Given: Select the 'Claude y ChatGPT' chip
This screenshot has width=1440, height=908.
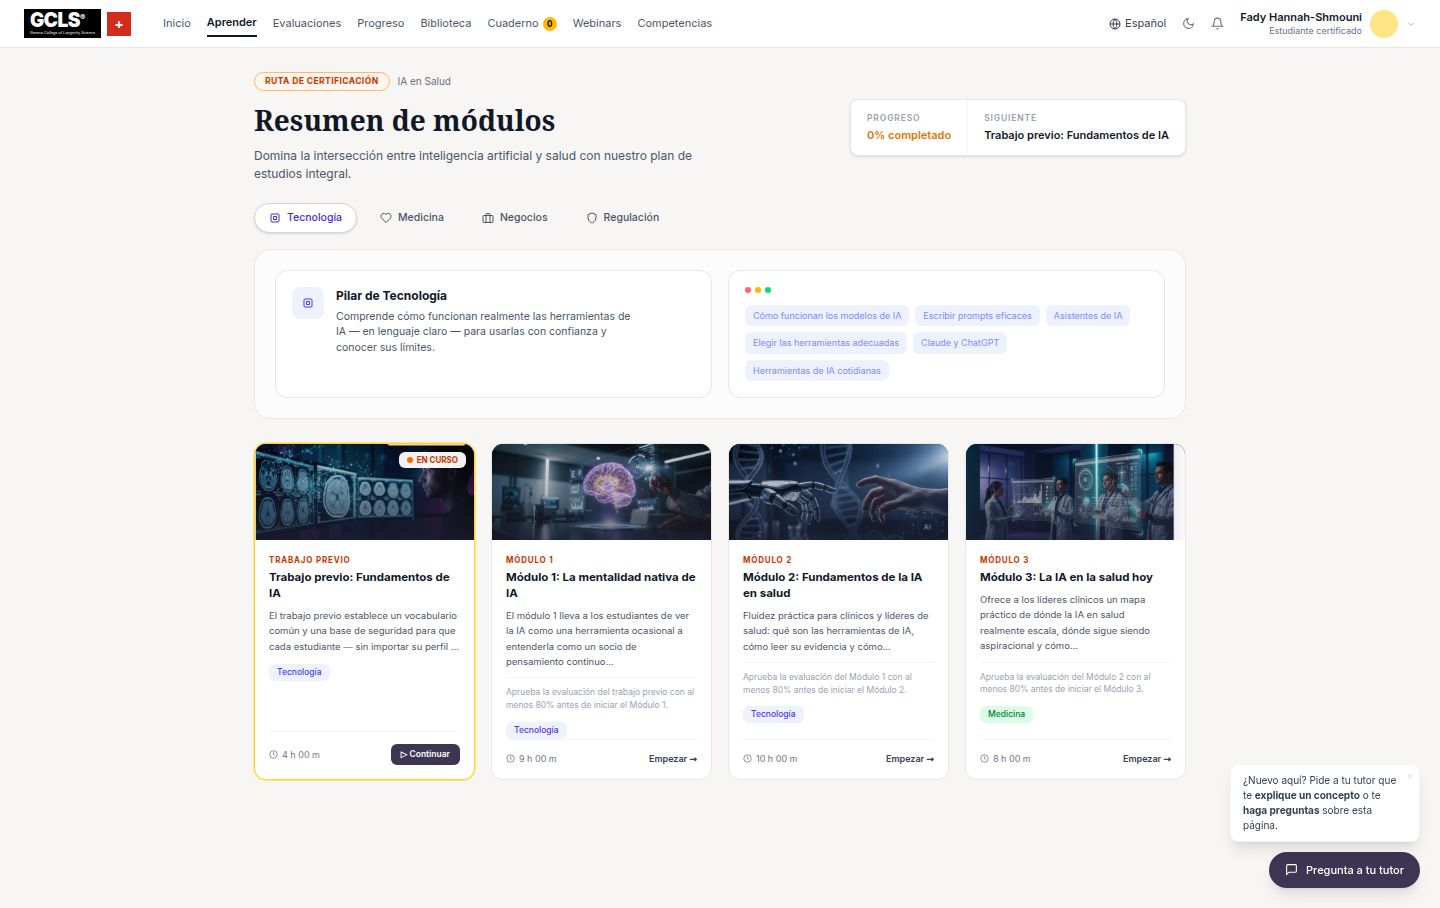Looking at the screenshot, I should click(960, 343).
